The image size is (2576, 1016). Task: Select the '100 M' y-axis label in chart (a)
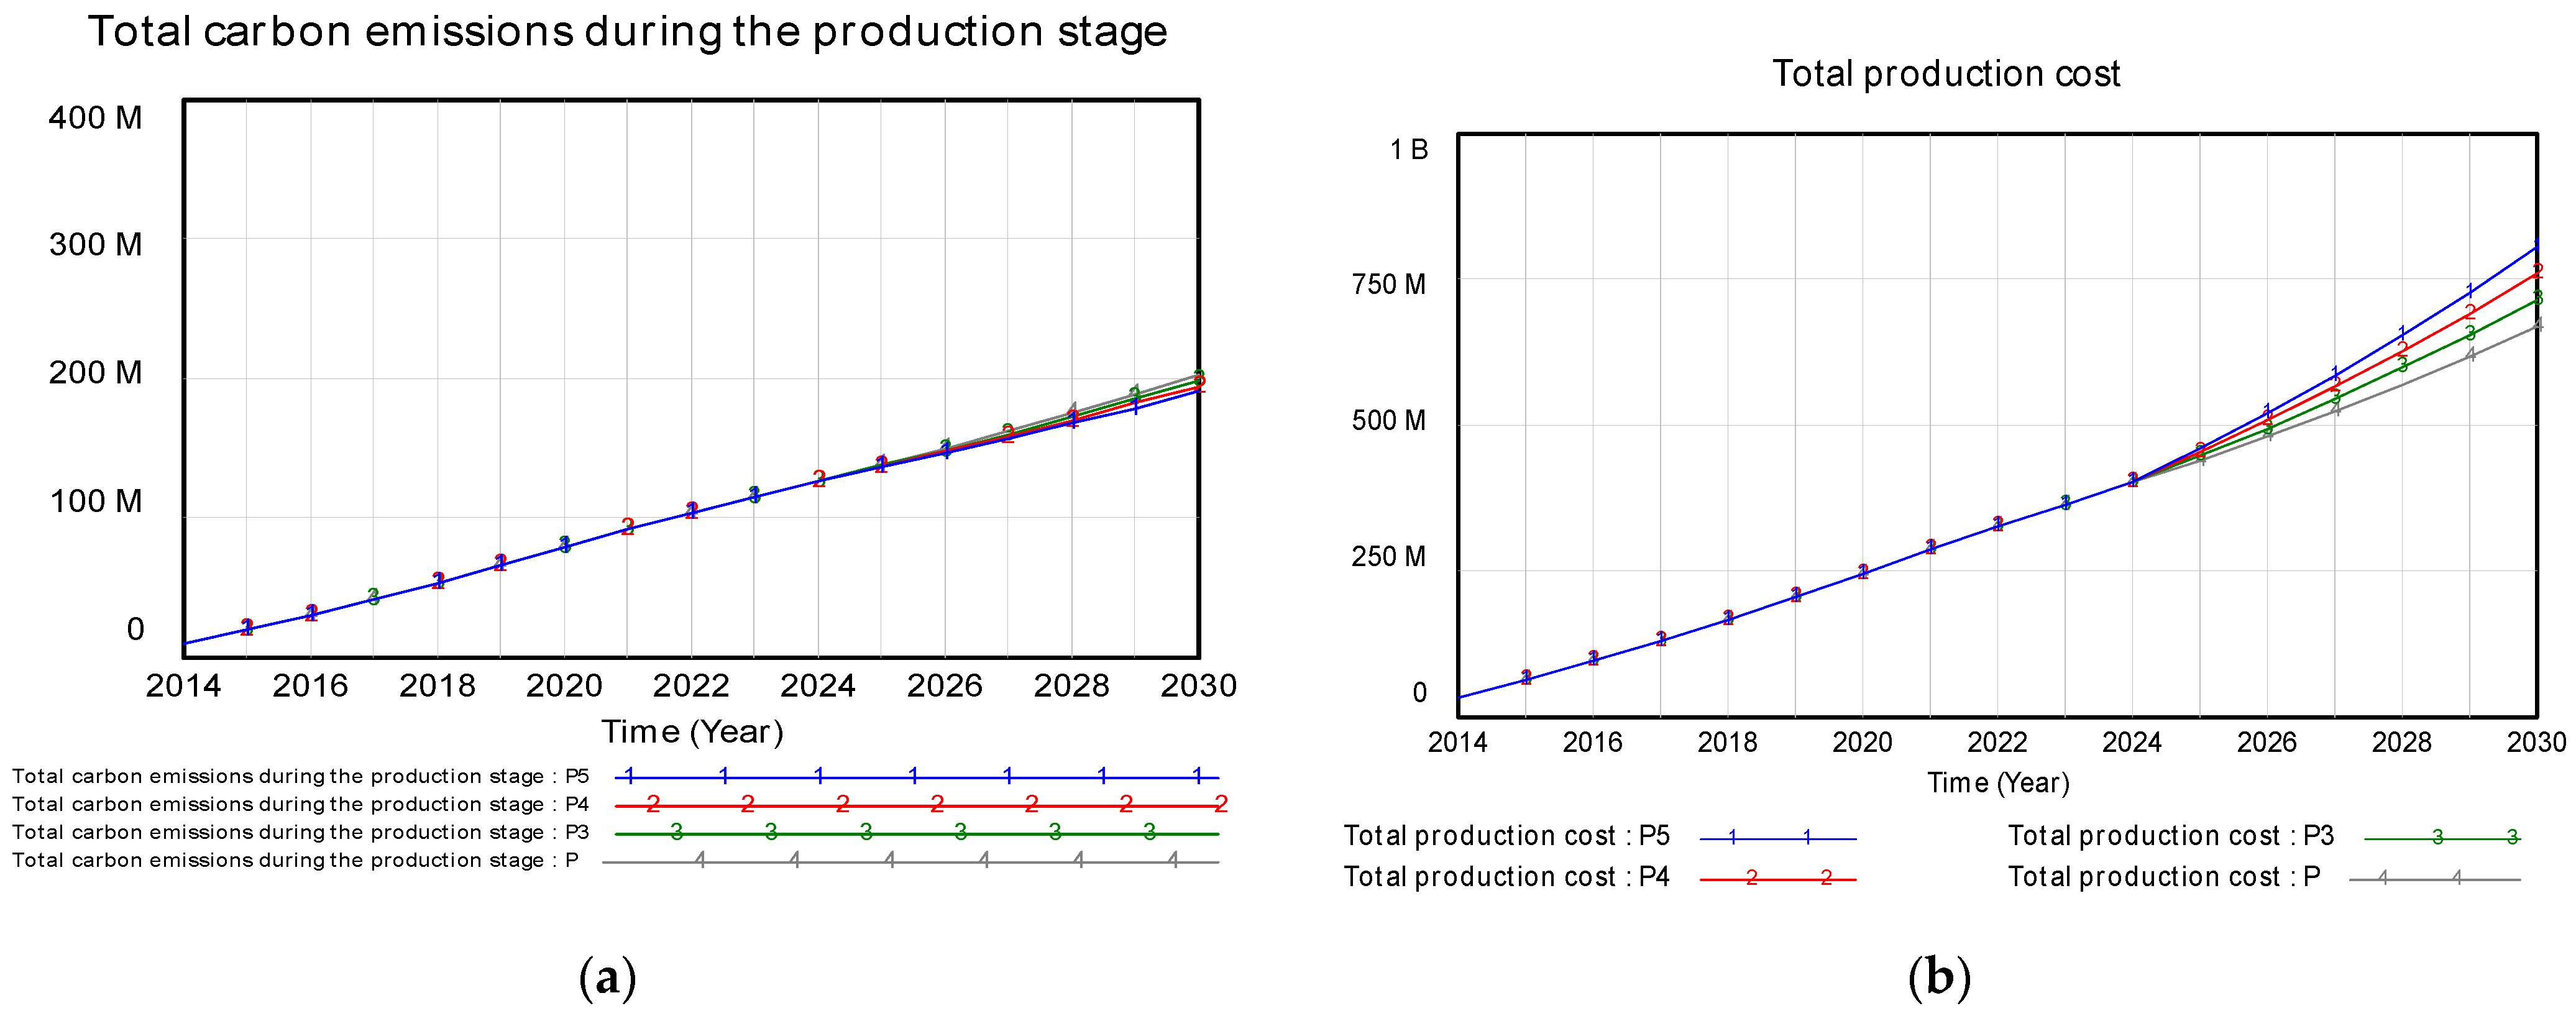point(95,501)
